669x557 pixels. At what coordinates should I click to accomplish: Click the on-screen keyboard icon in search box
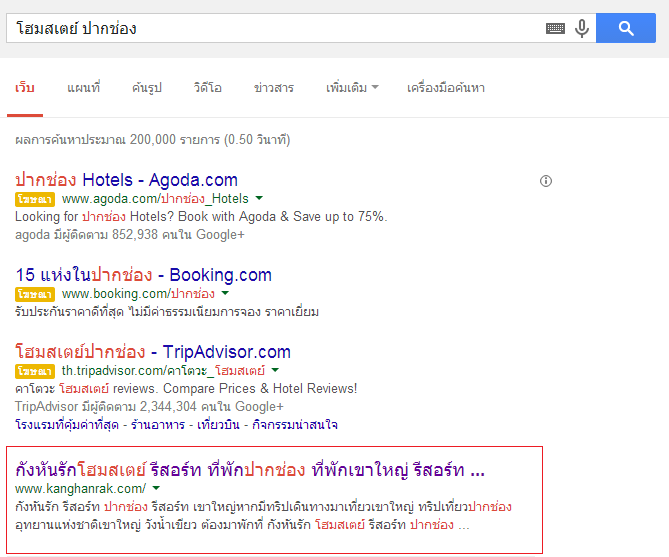point(555,29)
